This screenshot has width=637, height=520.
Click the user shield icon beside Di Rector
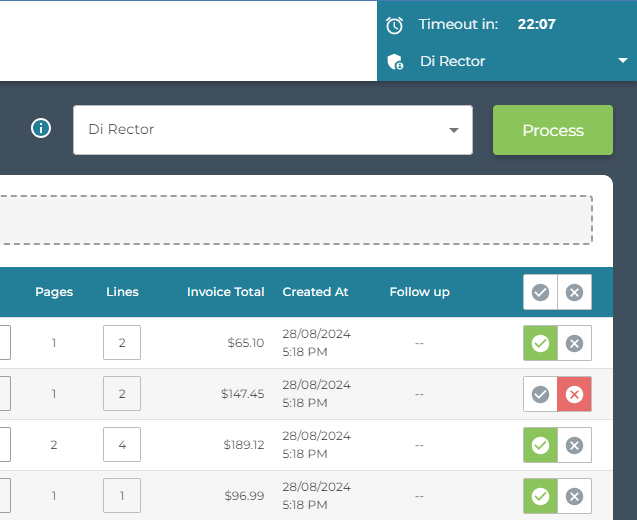pyautogui.click(x=395, y=62)
